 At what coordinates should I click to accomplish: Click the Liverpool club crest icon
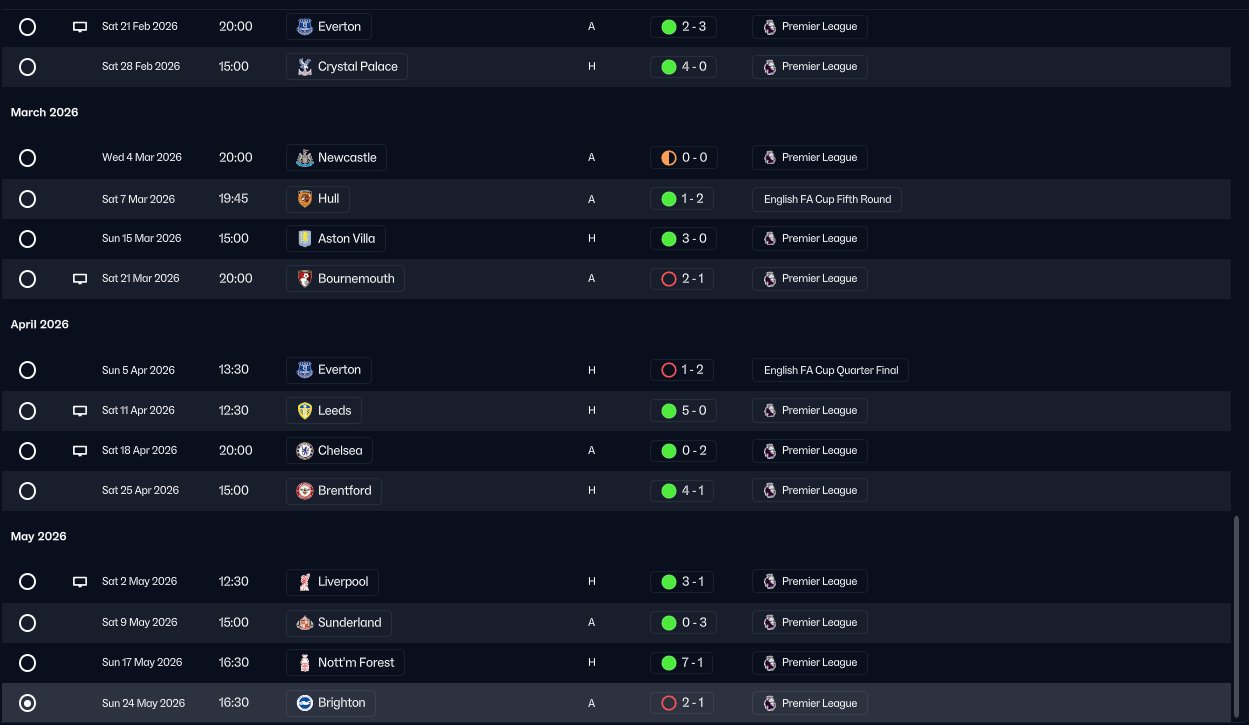(304, 582)
